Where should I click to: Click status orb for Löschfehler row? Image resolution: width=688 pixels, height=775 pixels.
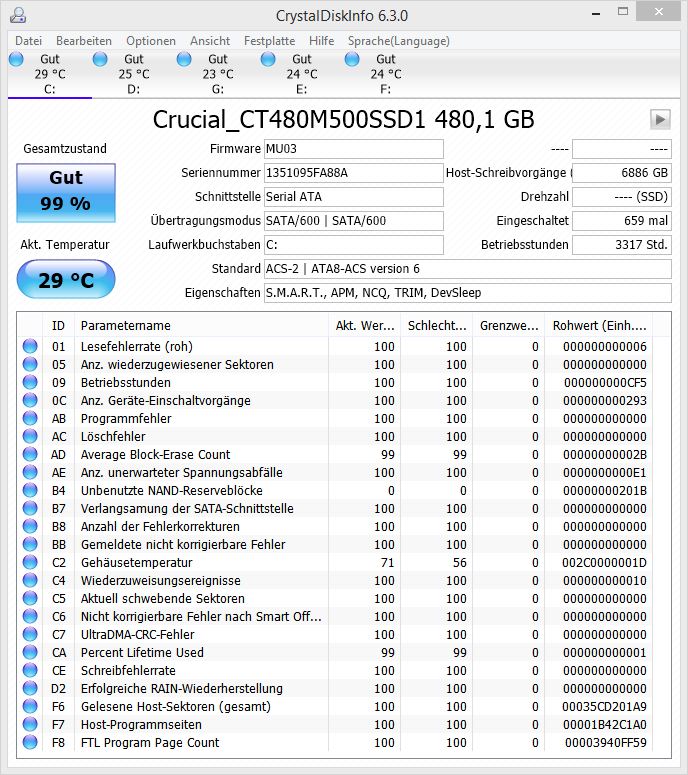pyautogui.click(x=30, y=436)
